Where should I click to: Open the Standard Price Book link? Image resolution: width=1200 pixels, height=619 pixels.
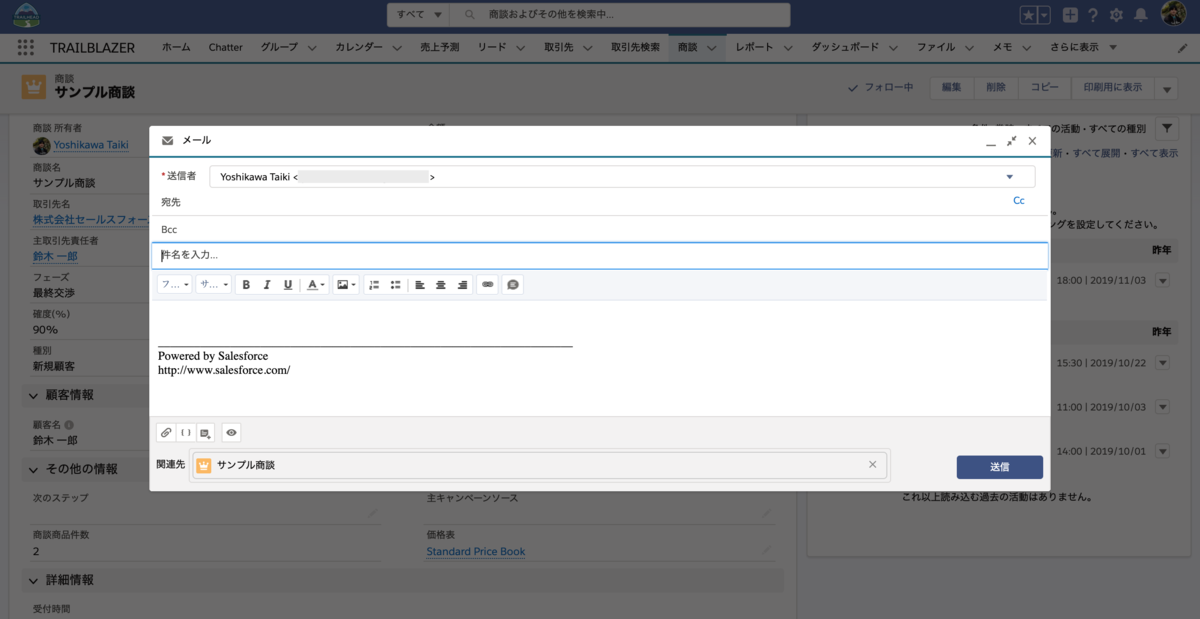tap(476, 552)
